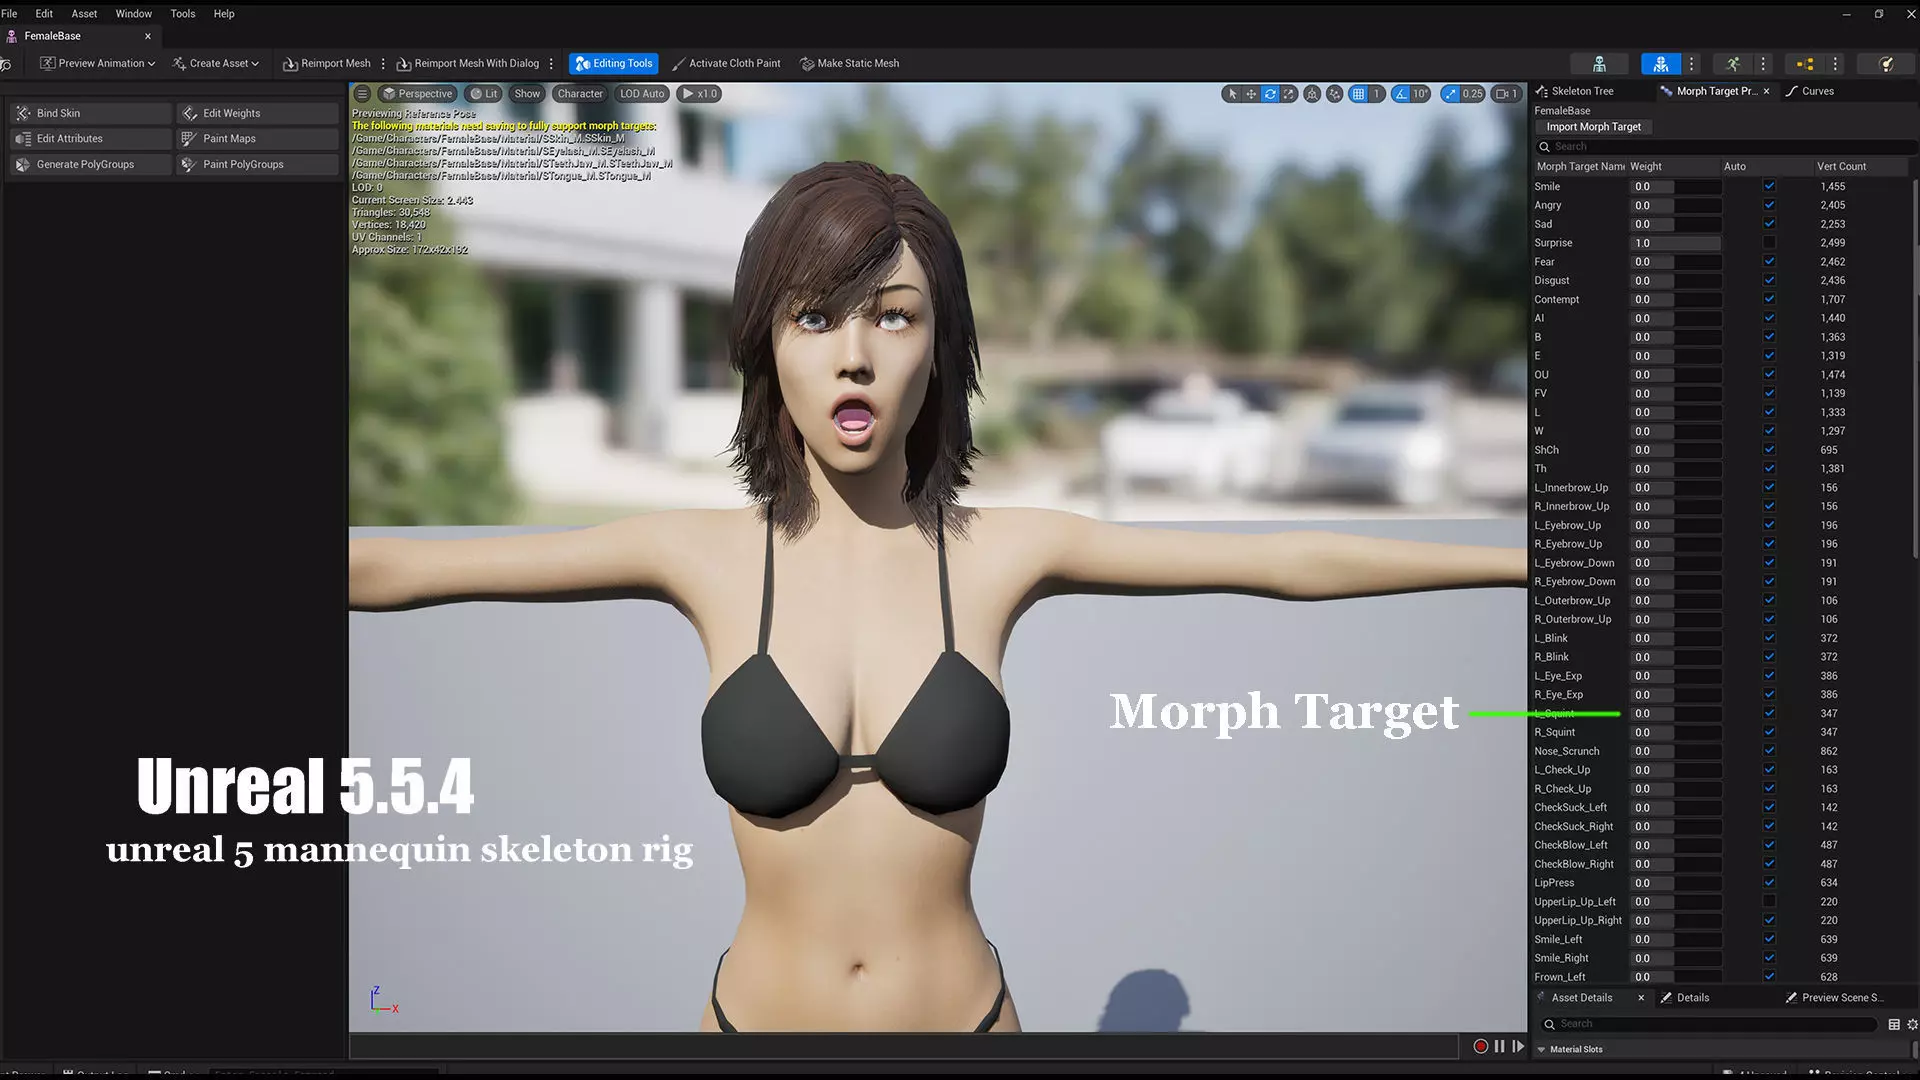Click Activate Cloth Paint button
This screenshot has height=1080, width=1920.
click(x=726, y=63)
